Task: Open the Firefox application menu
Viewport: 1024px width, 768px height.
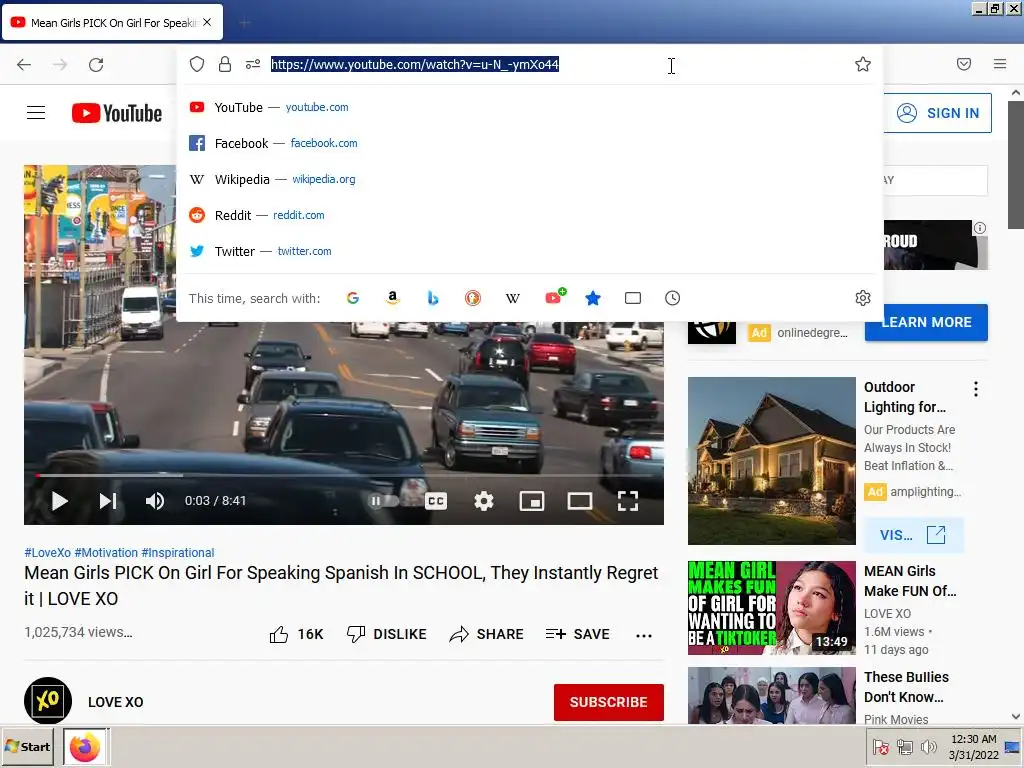Action: 1000,64
